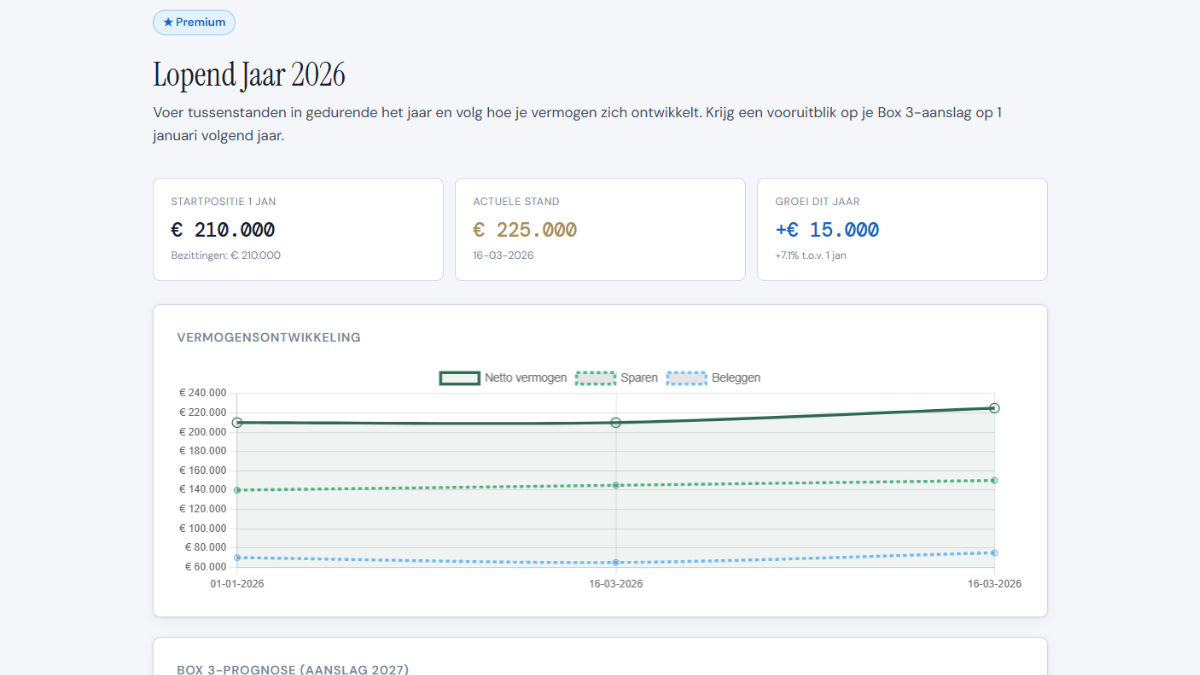The image size is (1200, 675).
Task: Click the dotted Sparen legend swatch
Action: click(595, 378)
